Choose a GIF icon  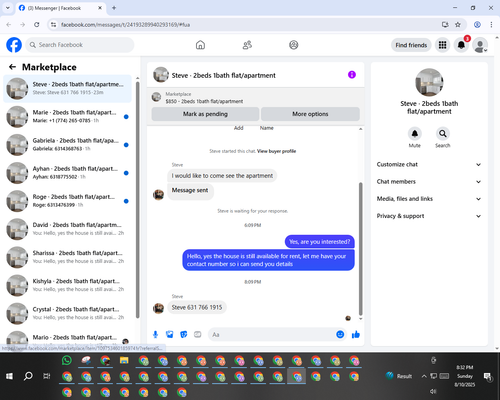(198, 334)
